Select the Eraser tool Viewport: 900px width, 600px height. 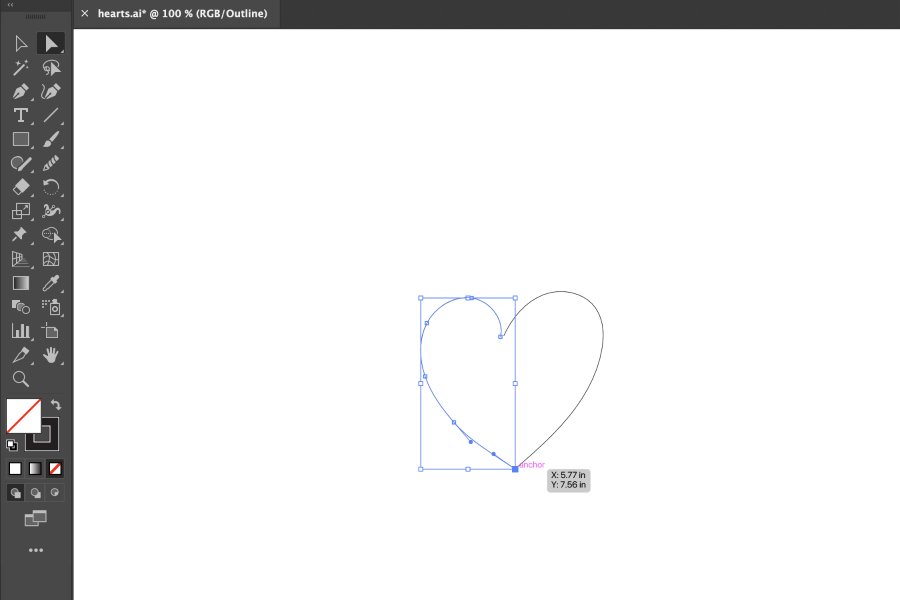(x=21, y=187)
